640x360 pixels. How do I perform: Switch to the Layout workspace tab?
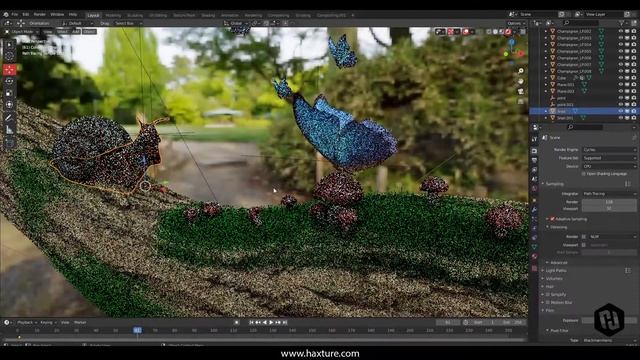pyautogui.click(x=93, y=15)
